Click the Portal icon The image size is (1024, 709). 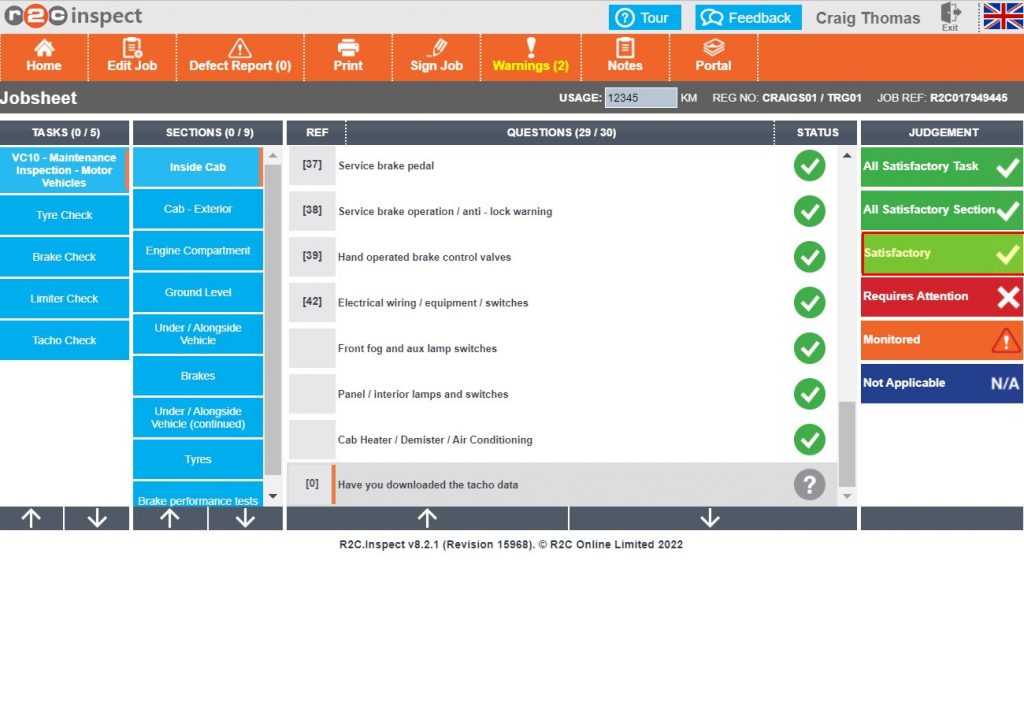(x=713, y=58)
